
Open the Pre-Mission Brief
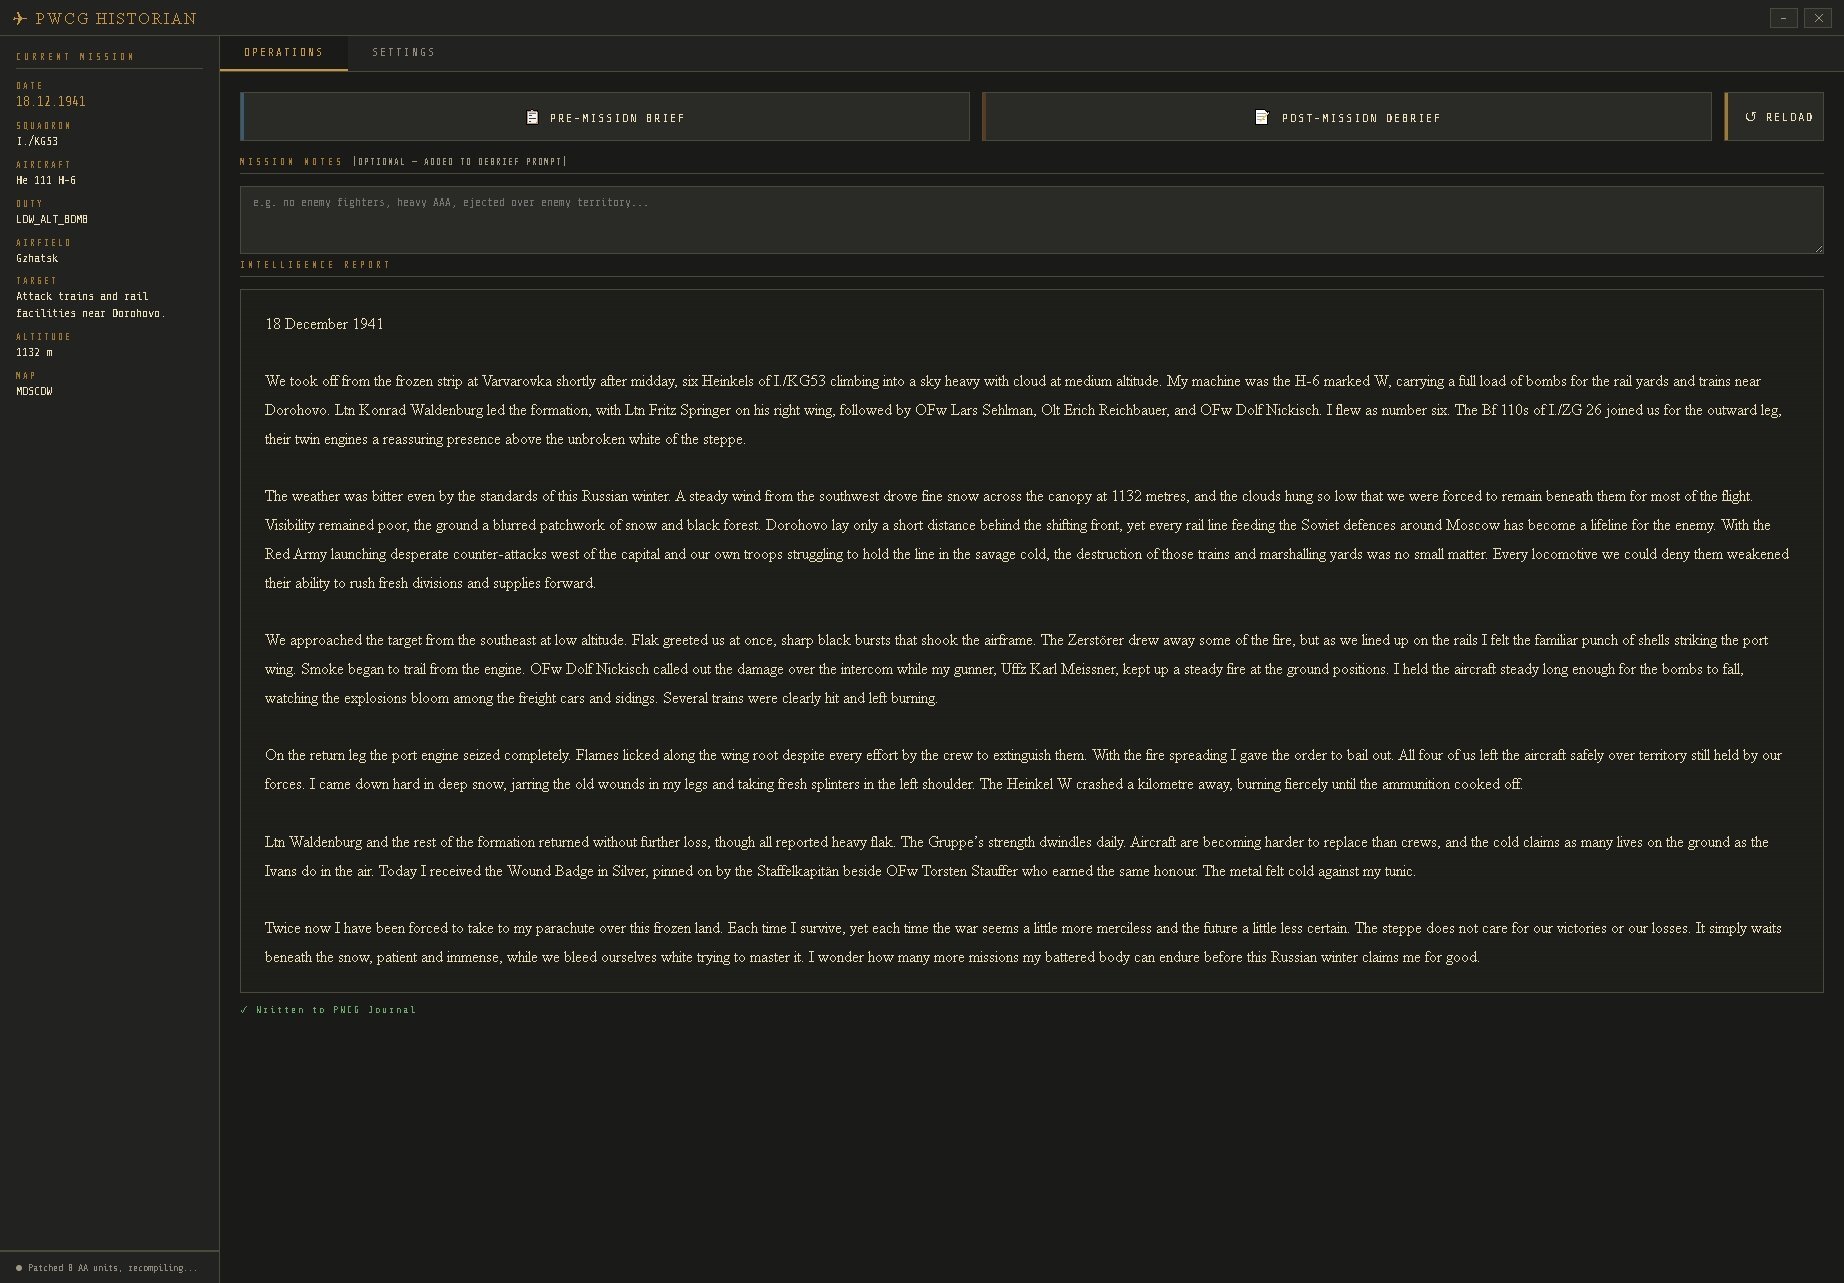click(x=605, y=117)
